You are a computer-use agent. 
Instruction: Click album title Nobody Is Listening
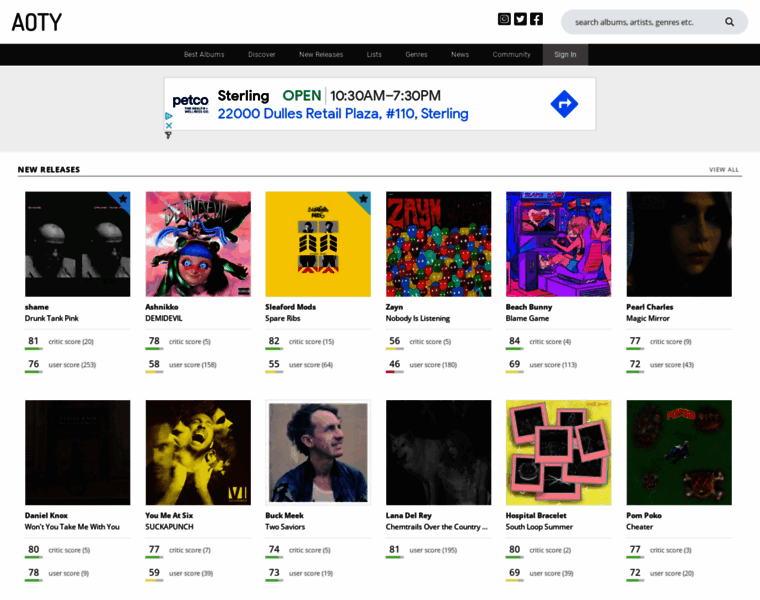pos(418,318)
